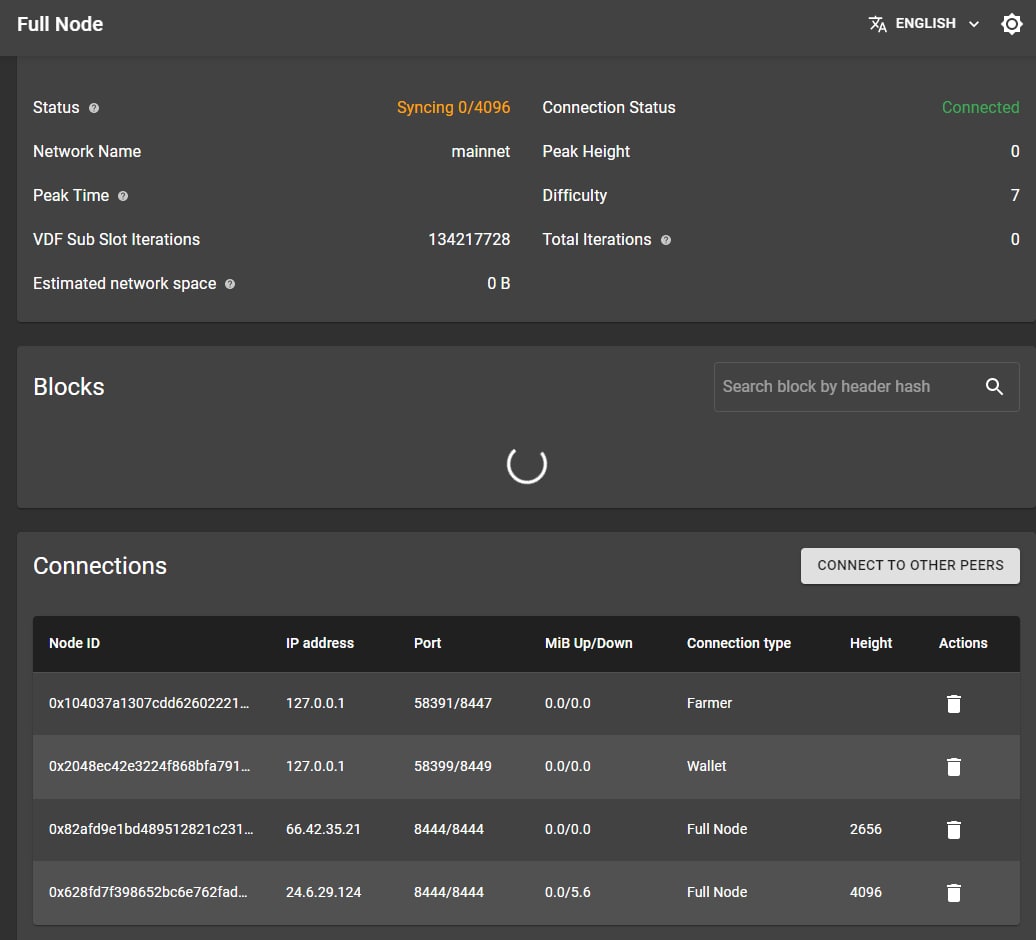Click the Blocks section heading

tap(69, 386)
